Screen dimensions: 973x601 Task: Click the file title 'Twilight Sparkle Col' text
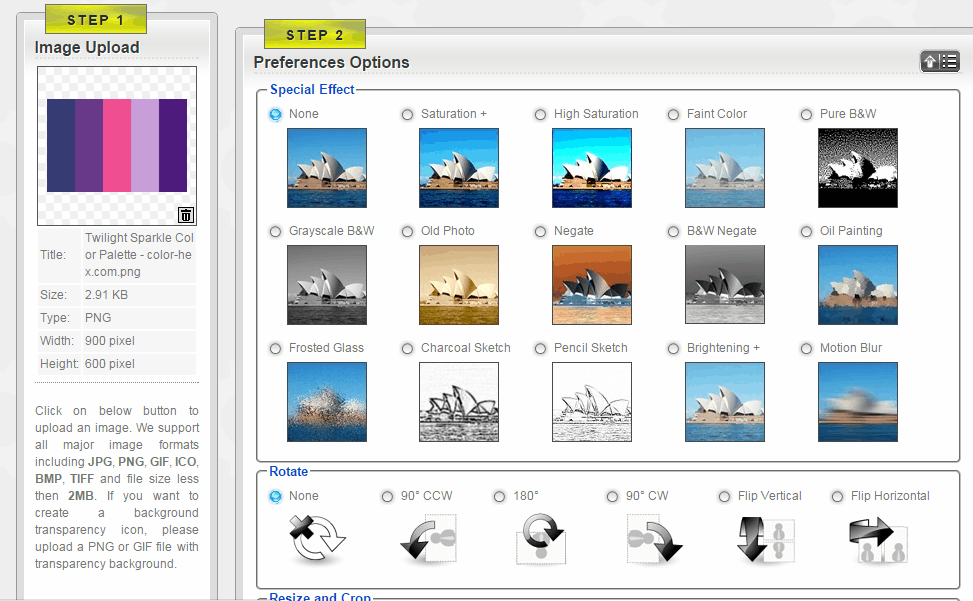point(140,238)
